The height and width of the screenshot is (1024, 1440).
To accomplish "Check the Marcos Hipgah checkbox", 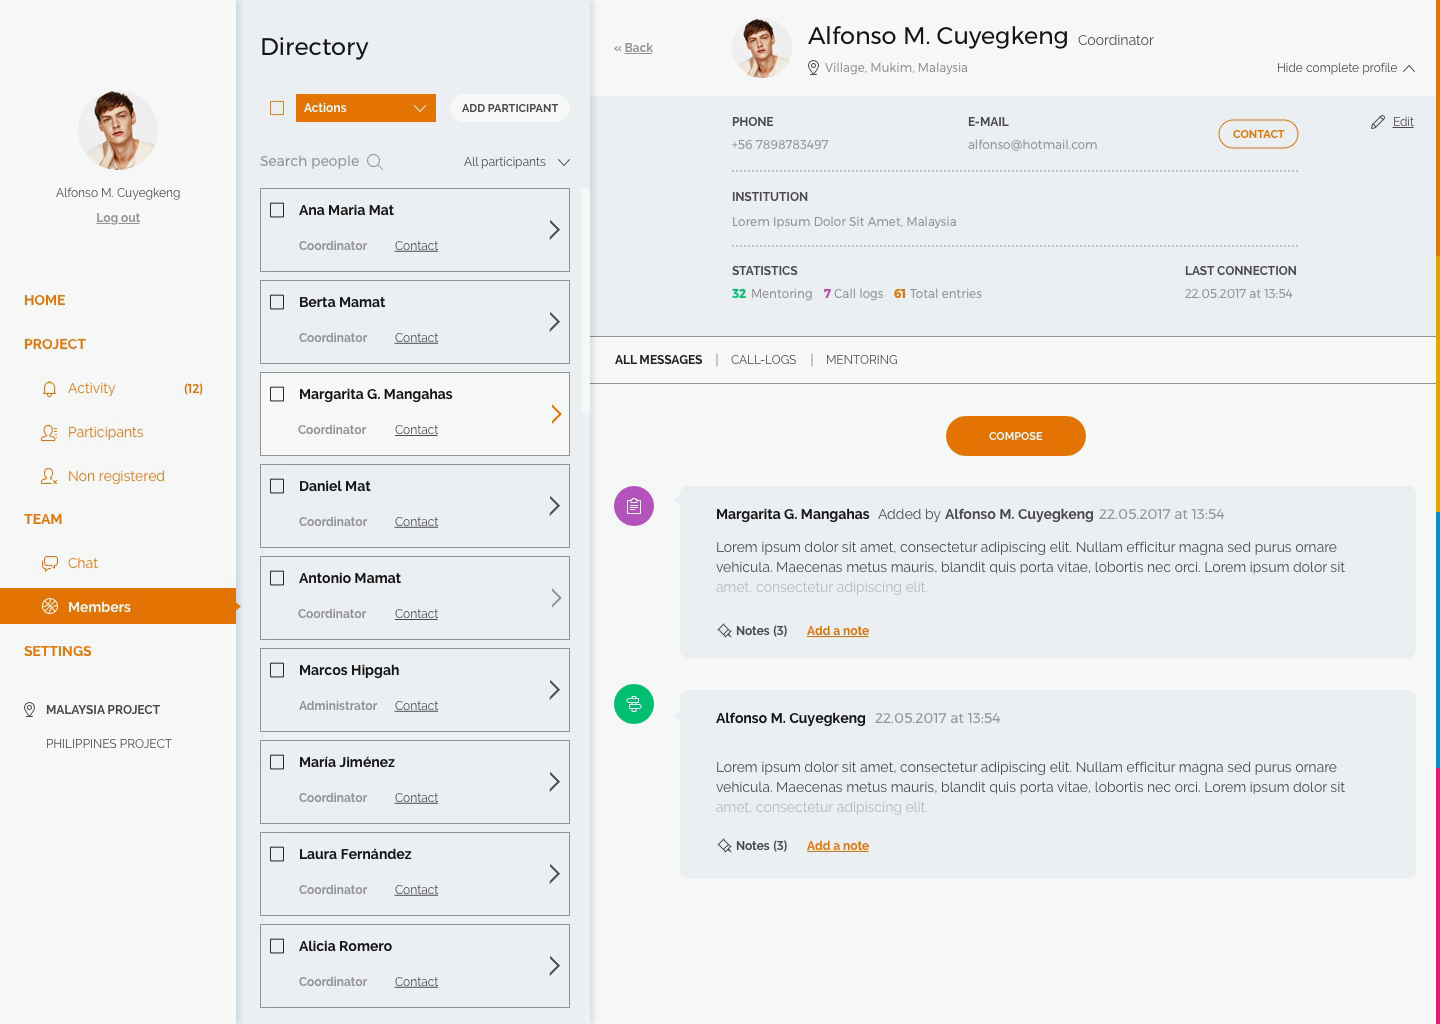I will pos(277,670).
